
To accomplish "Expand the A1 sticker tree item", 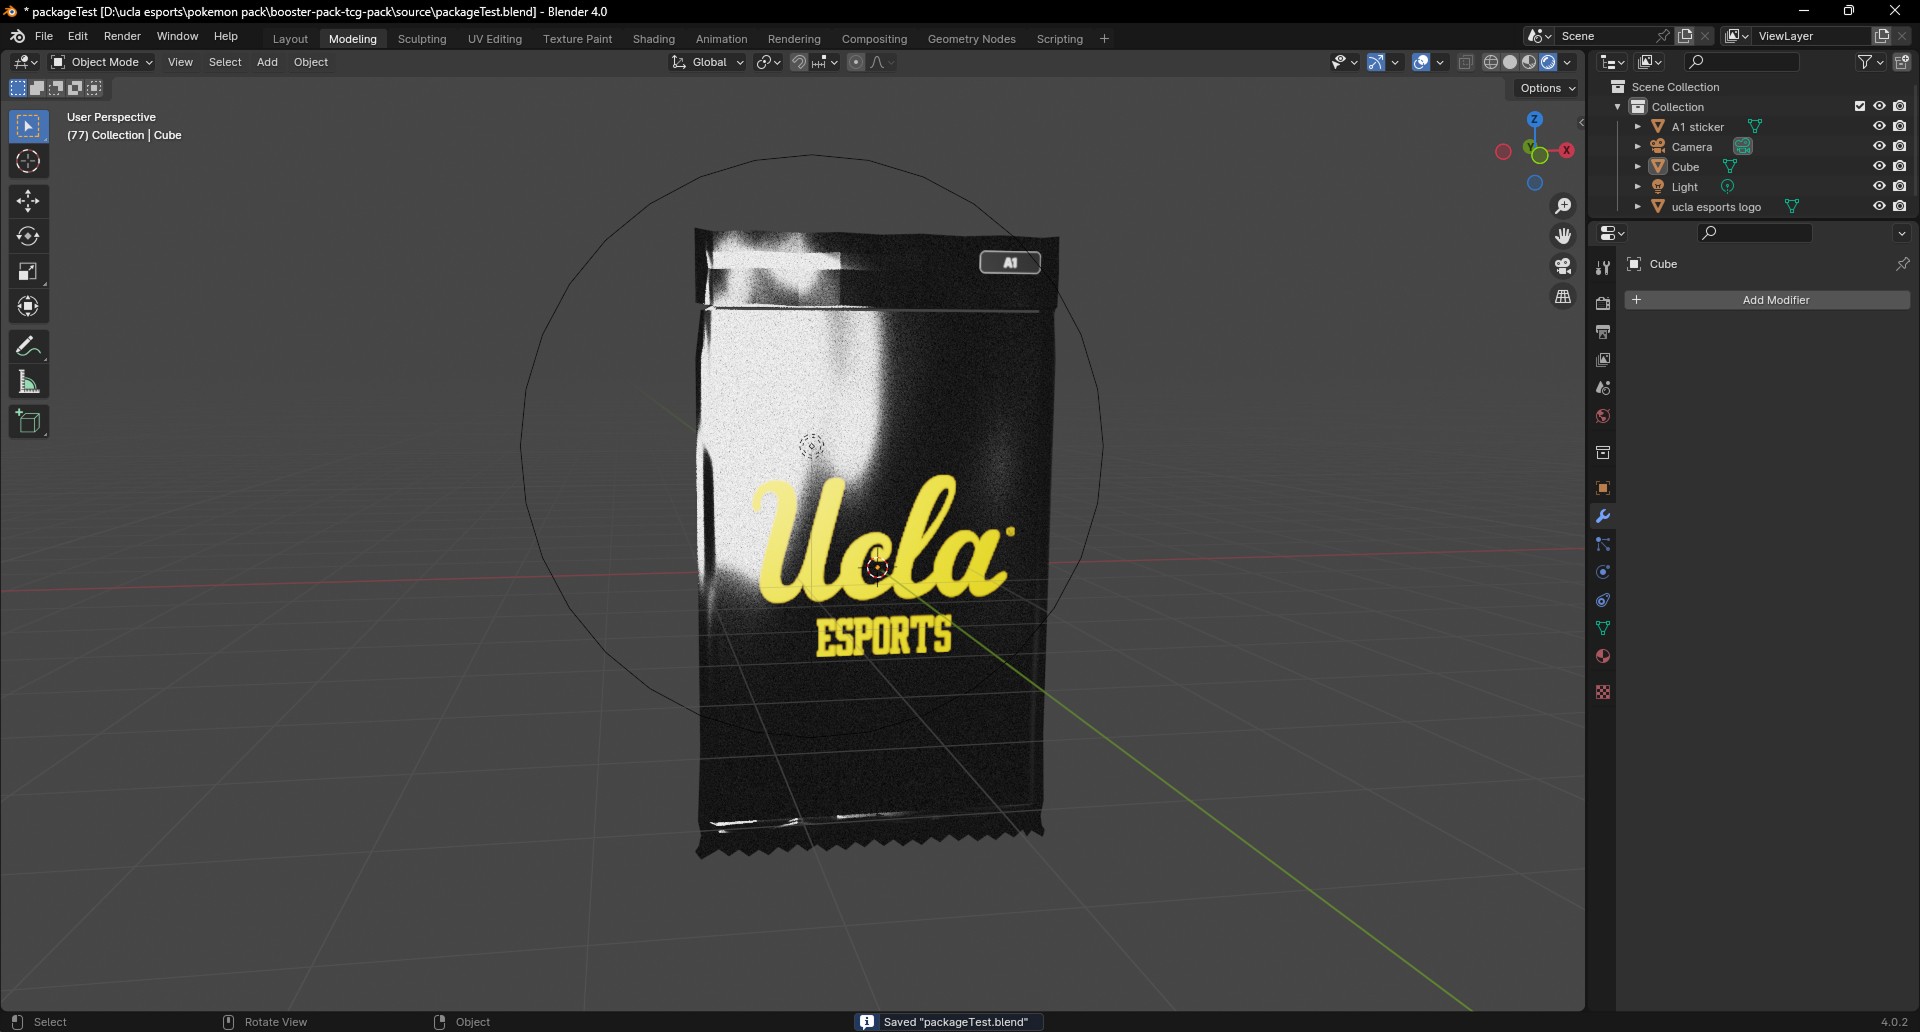I will click(1638, 127).
